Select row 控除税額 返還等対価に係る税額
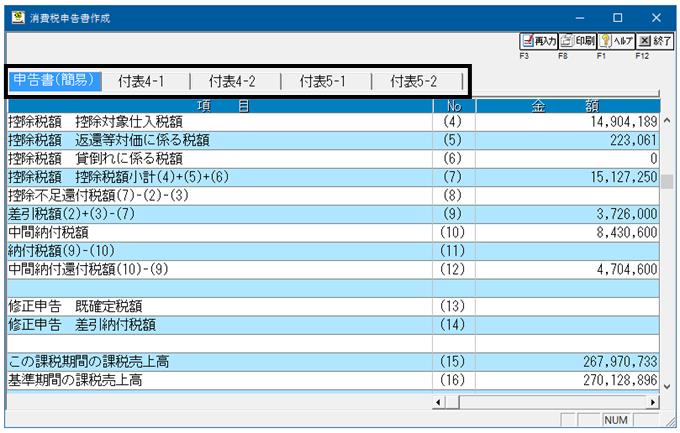The height and width of the screenshot is (433, 680). coord(334,140)
